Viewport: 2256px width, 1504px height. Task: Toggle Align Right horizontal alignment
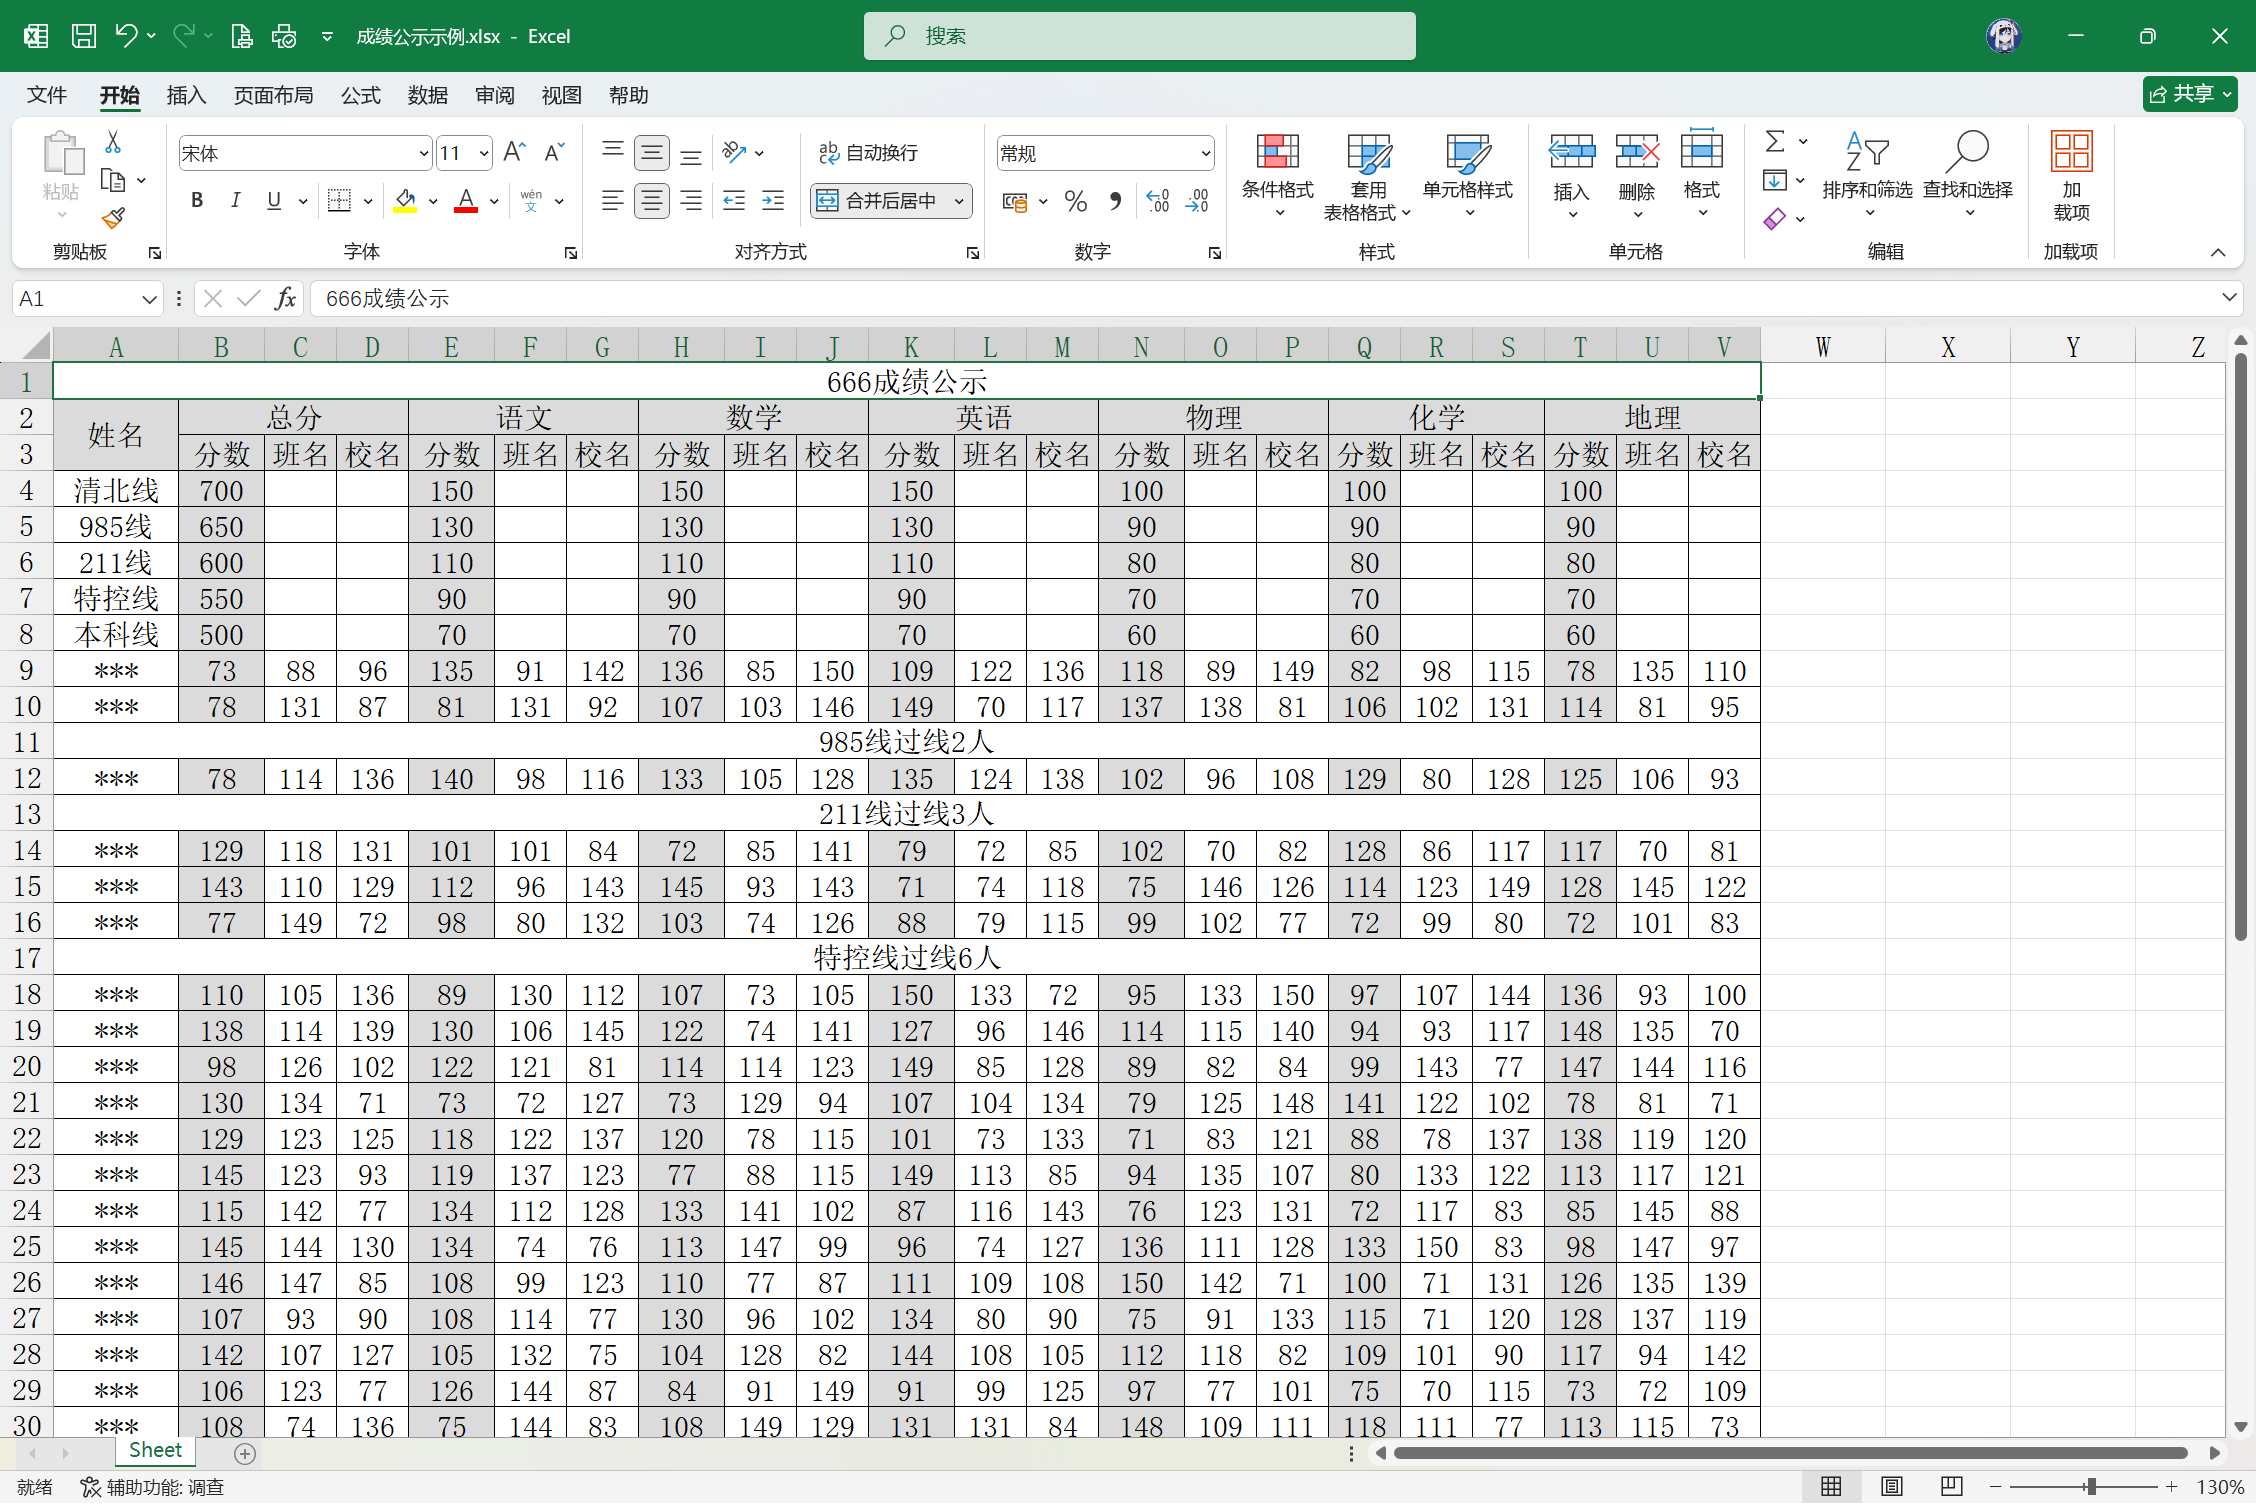click(x=691, y=201)
